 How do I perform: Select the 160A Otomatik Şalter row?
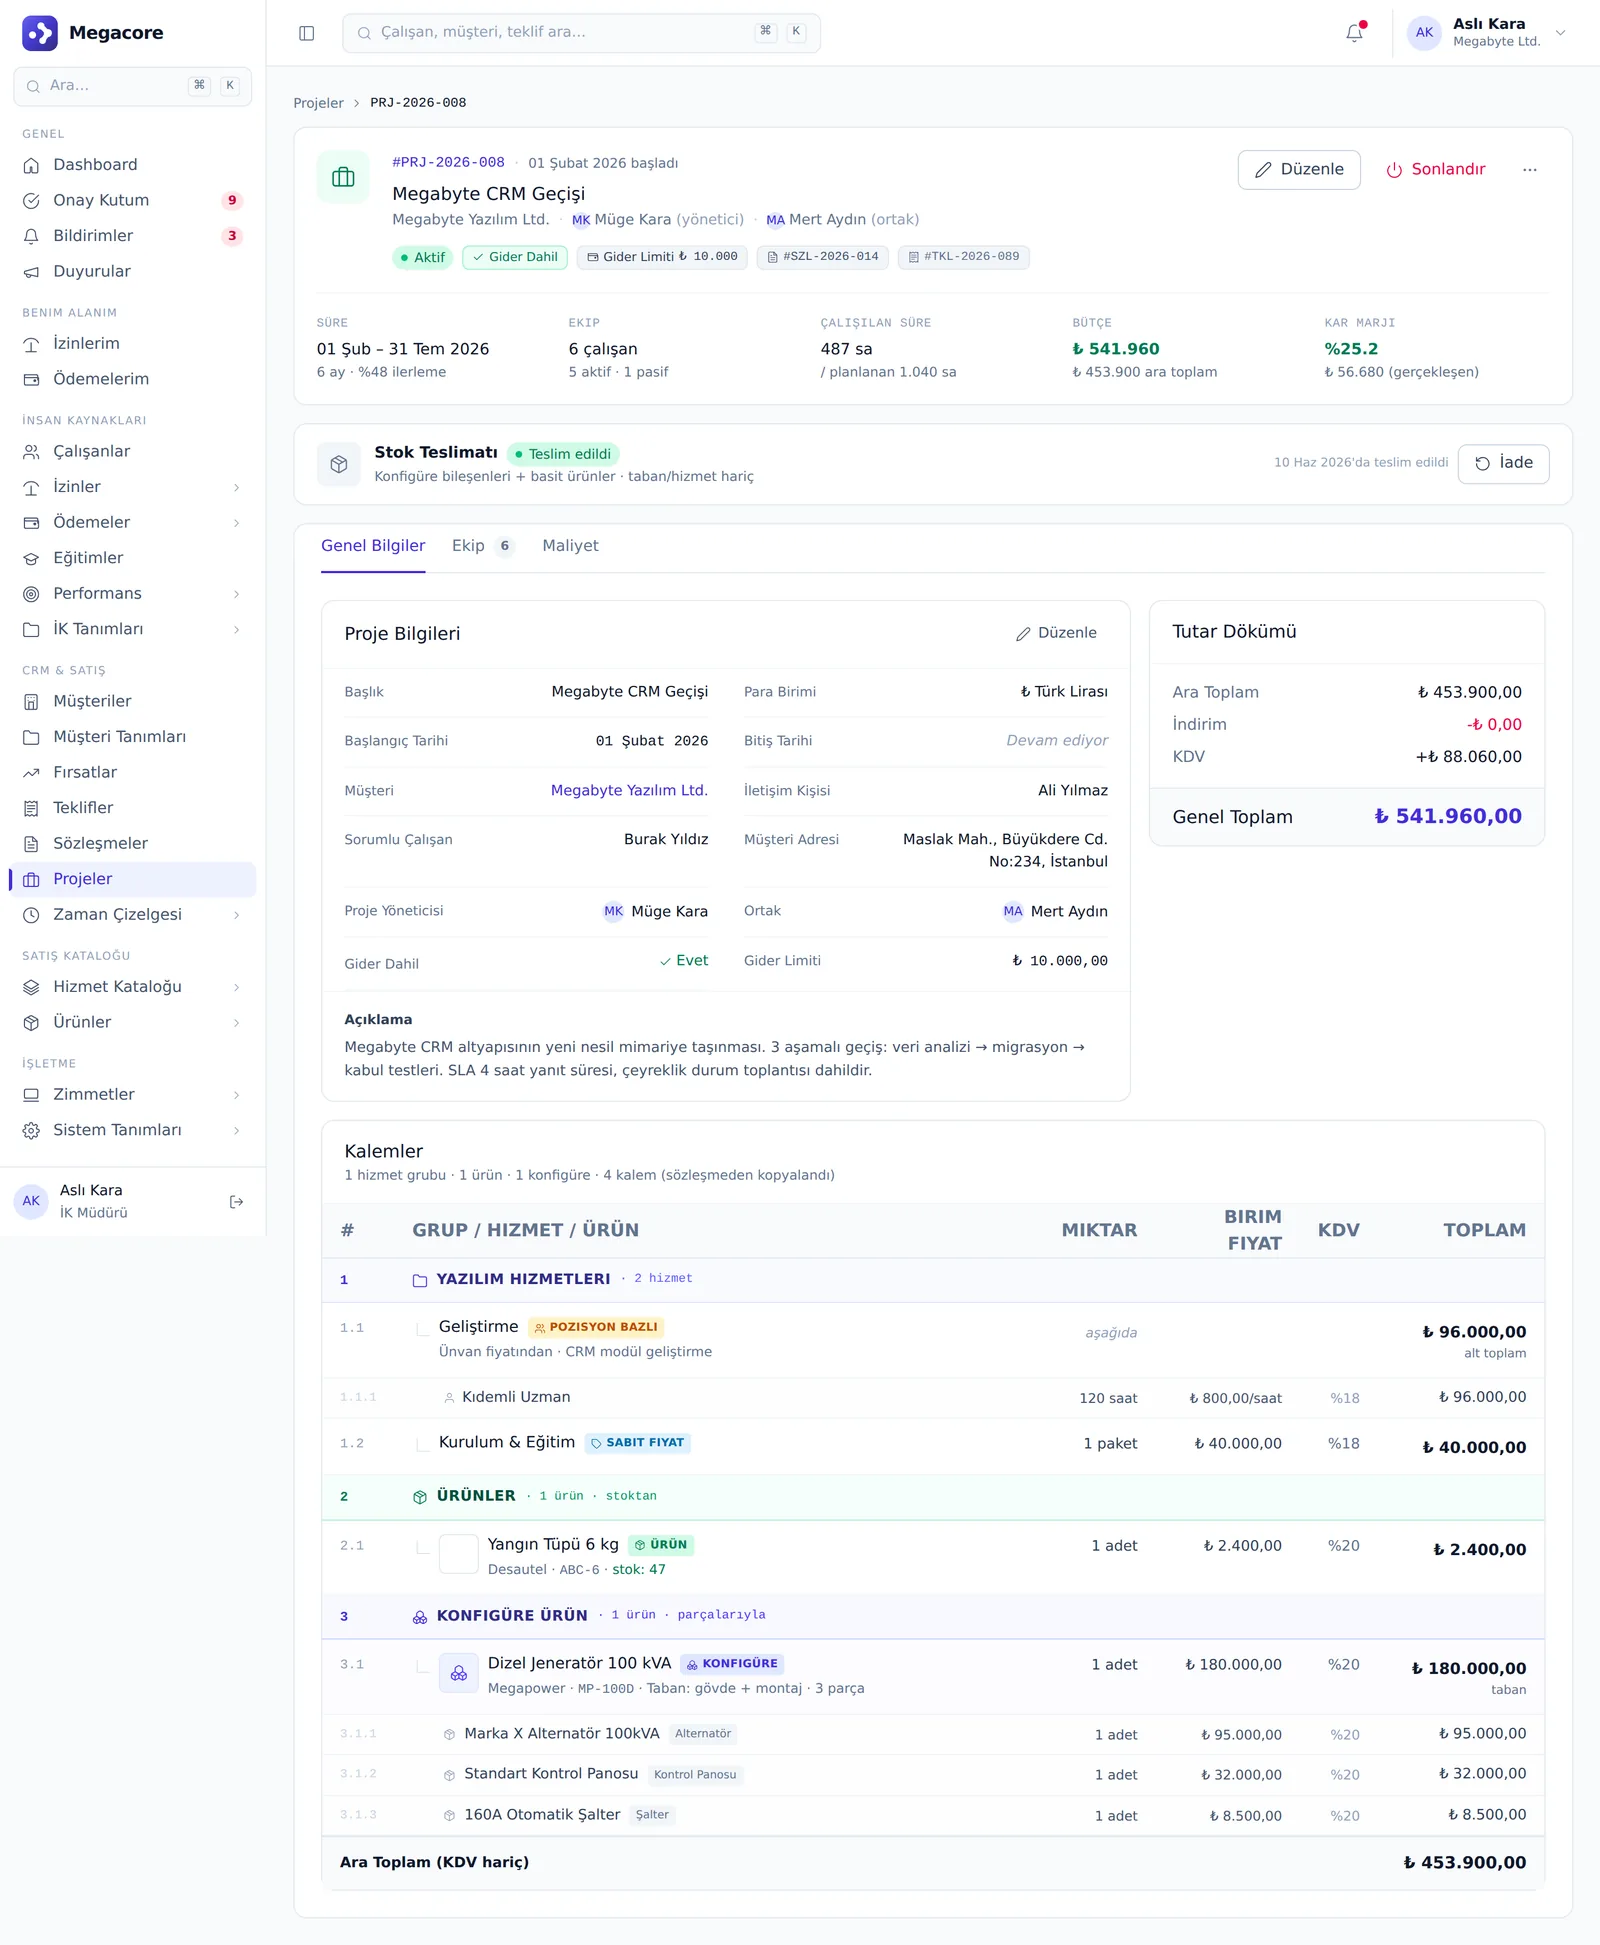coord(933,1817)
